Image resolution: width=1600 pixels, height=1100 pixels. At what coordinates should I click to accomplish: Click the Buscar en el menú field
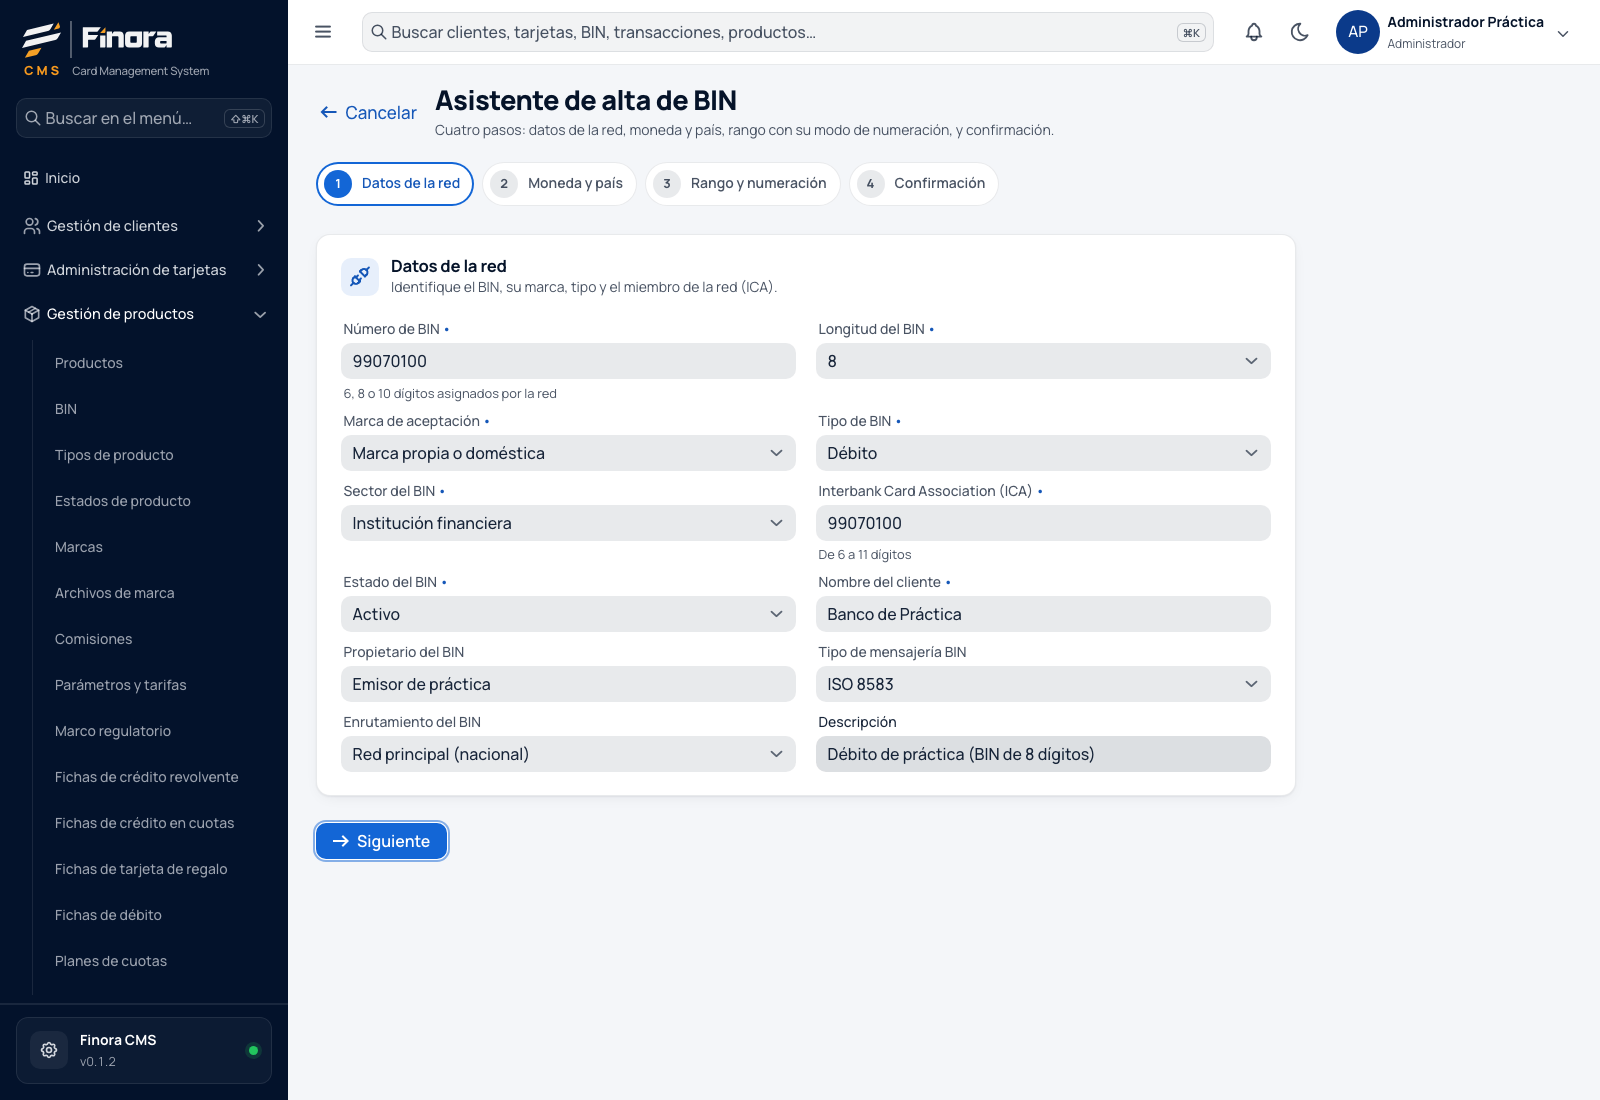click(x=144, y=118)
